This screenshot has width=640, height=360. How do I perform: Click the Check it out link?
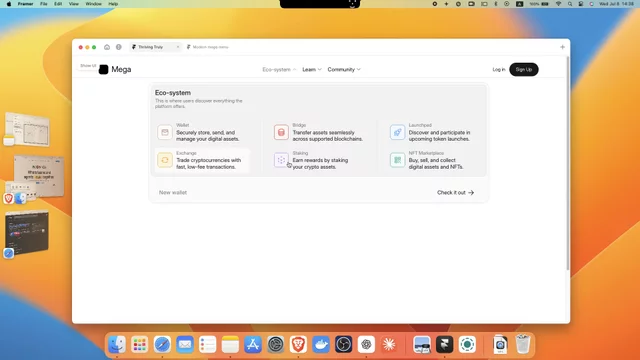[456, 193]
